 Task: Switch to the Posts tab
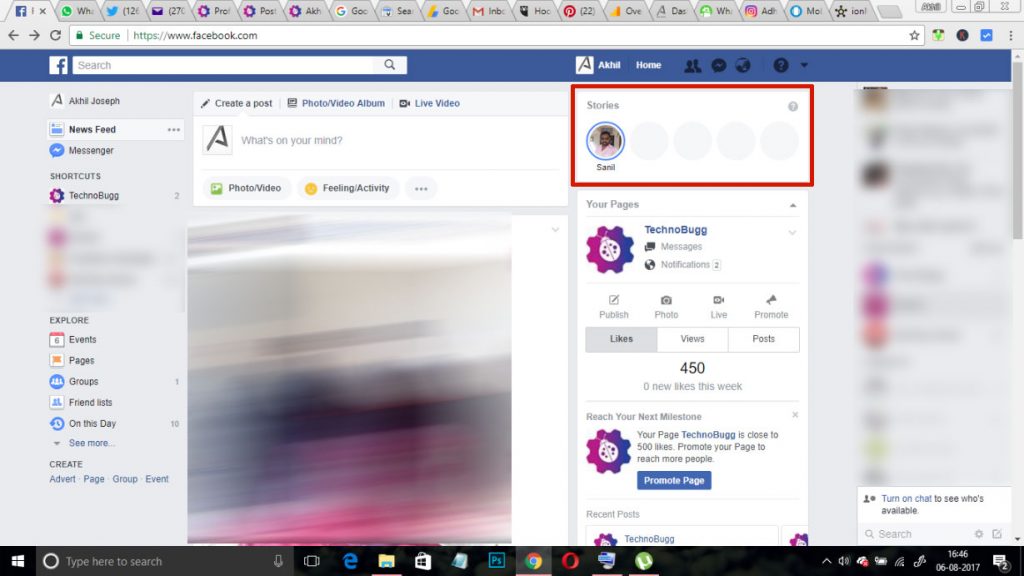click(x=763, y=339)
